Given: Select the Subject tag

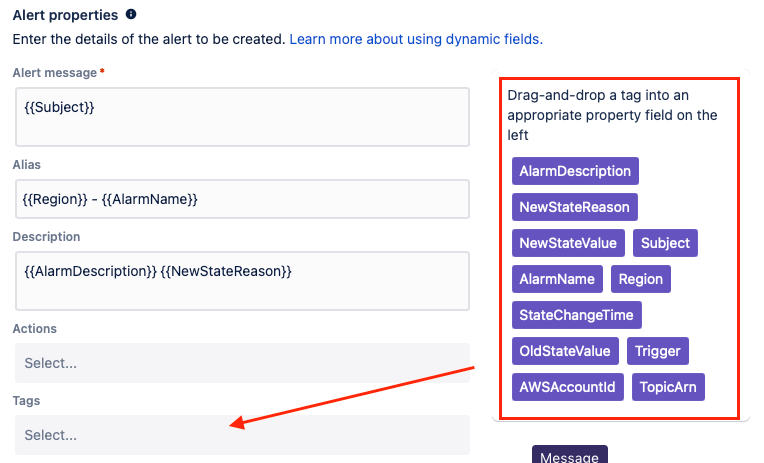Looking at the screenshot, I should [x=665, y=243].
